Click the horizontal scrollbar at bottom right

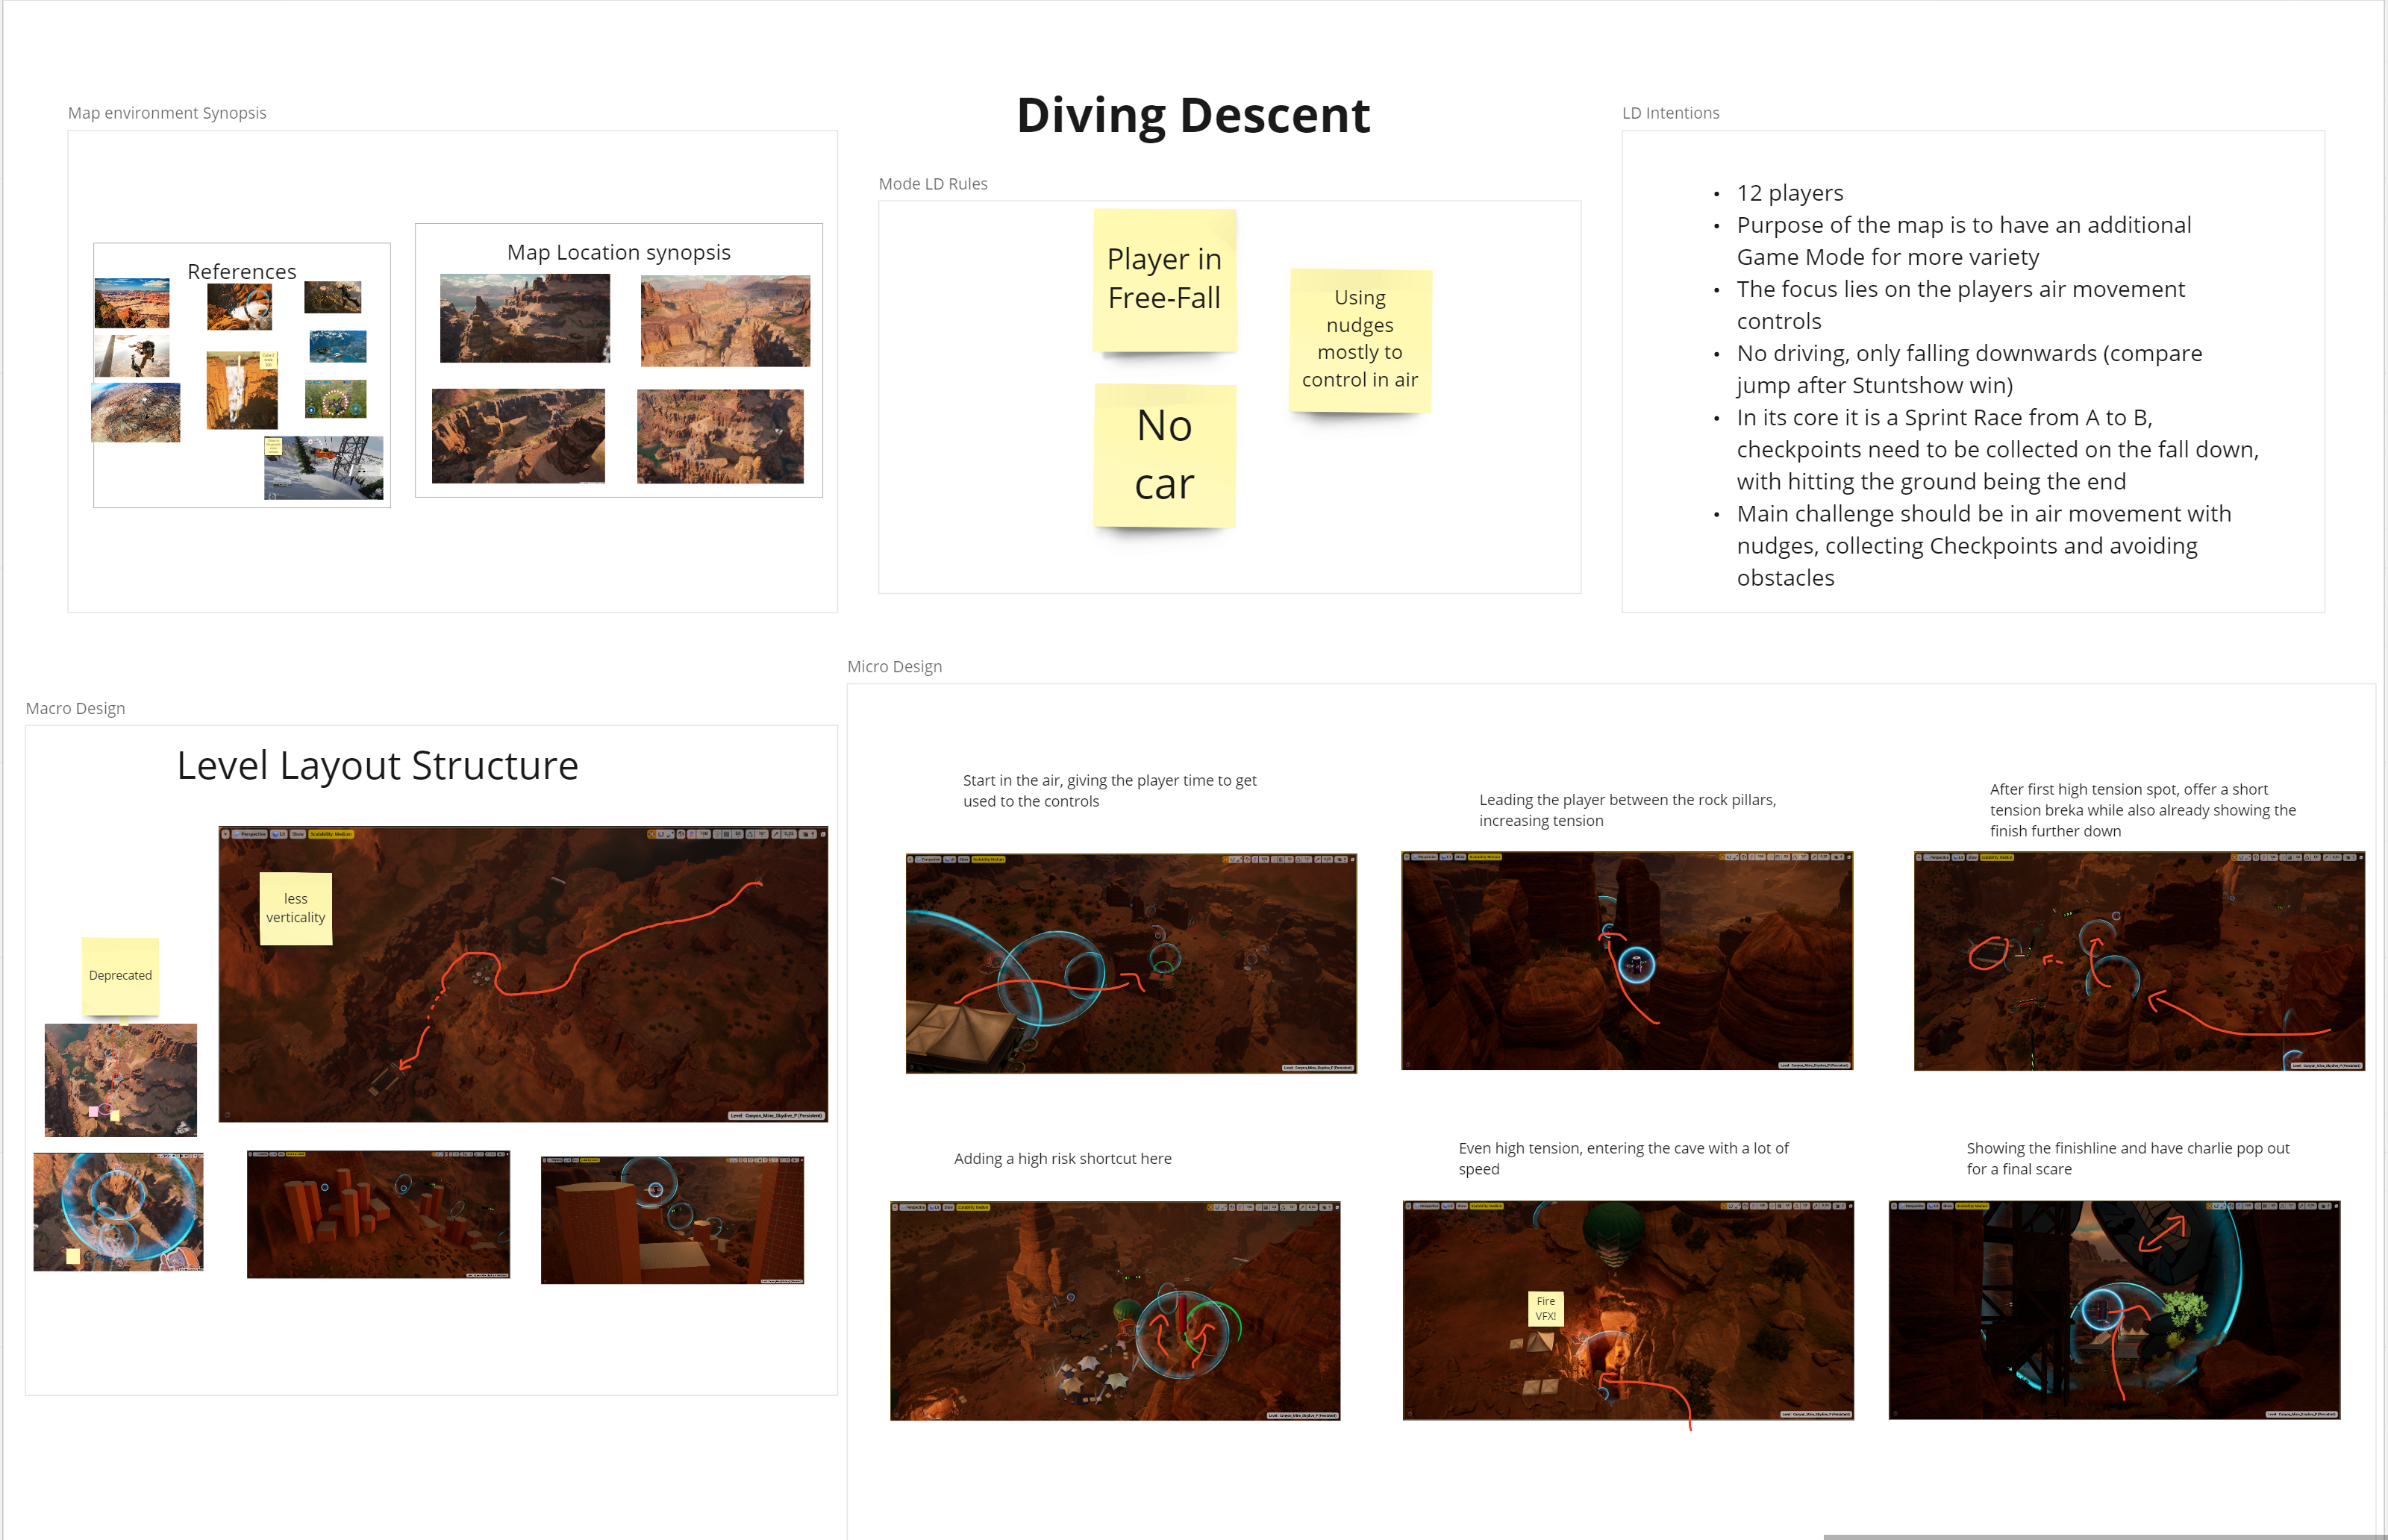click(x=2100, y=1536)
